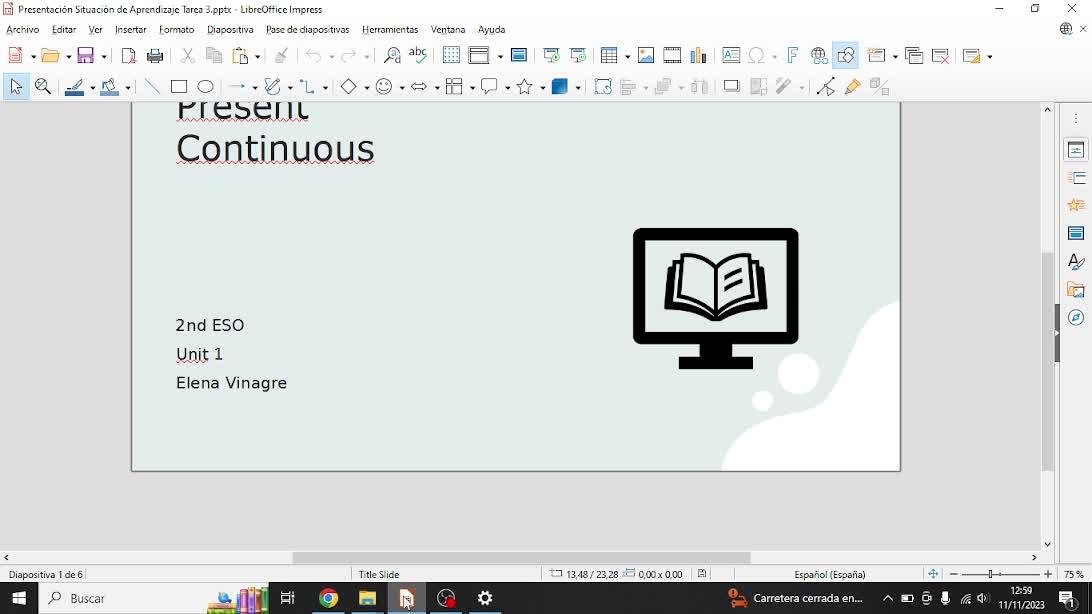Expand the Insert Table dropdown arrow
Viewport: 1092px width, 614px height.
[628, 57]
